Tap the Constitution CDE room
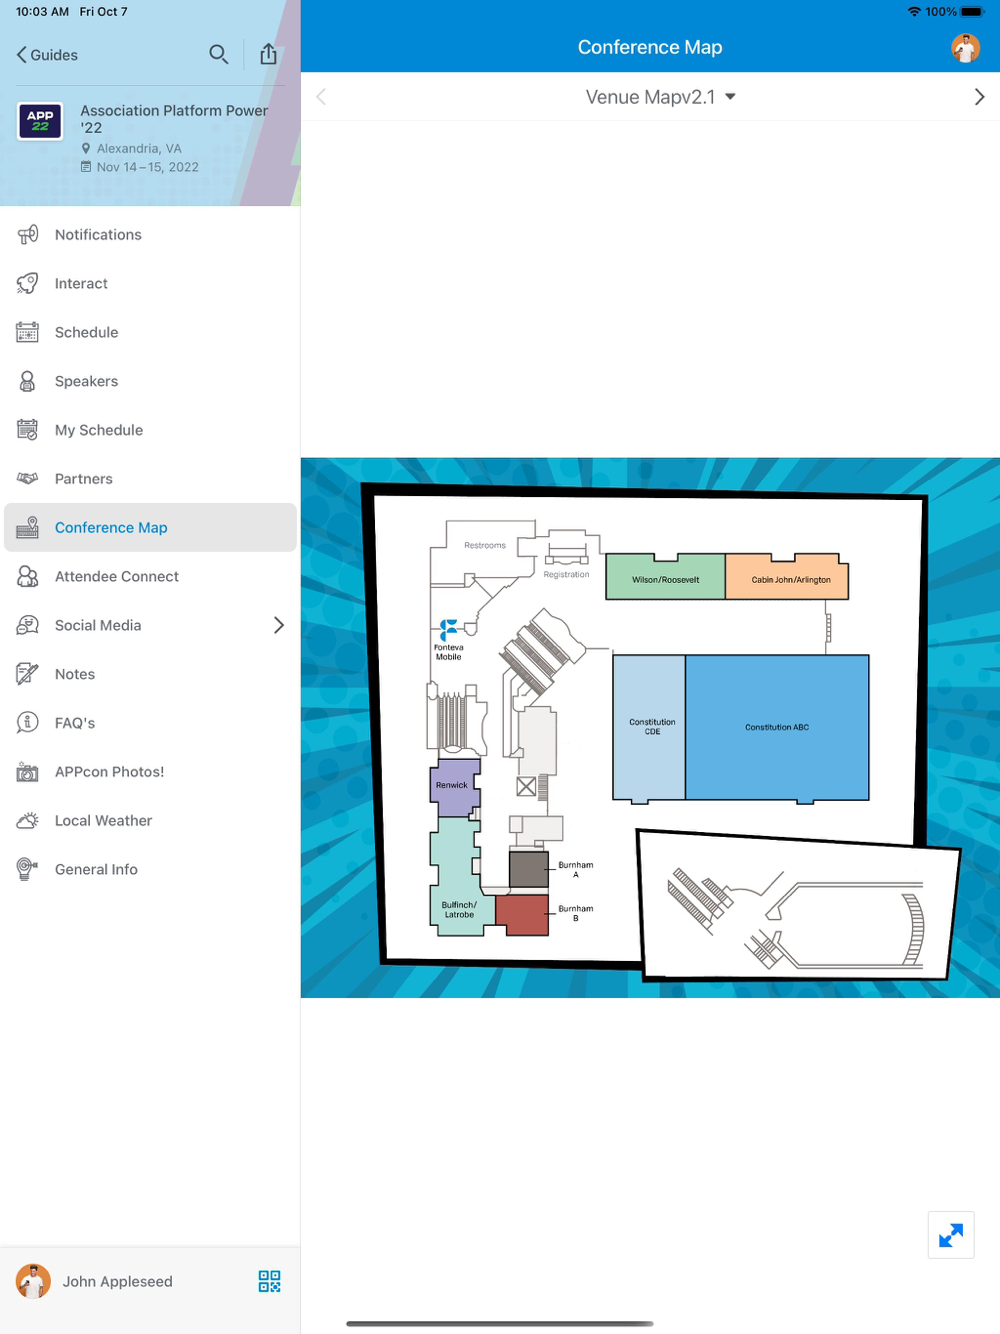1000x1334 pixels. point(649,727)
